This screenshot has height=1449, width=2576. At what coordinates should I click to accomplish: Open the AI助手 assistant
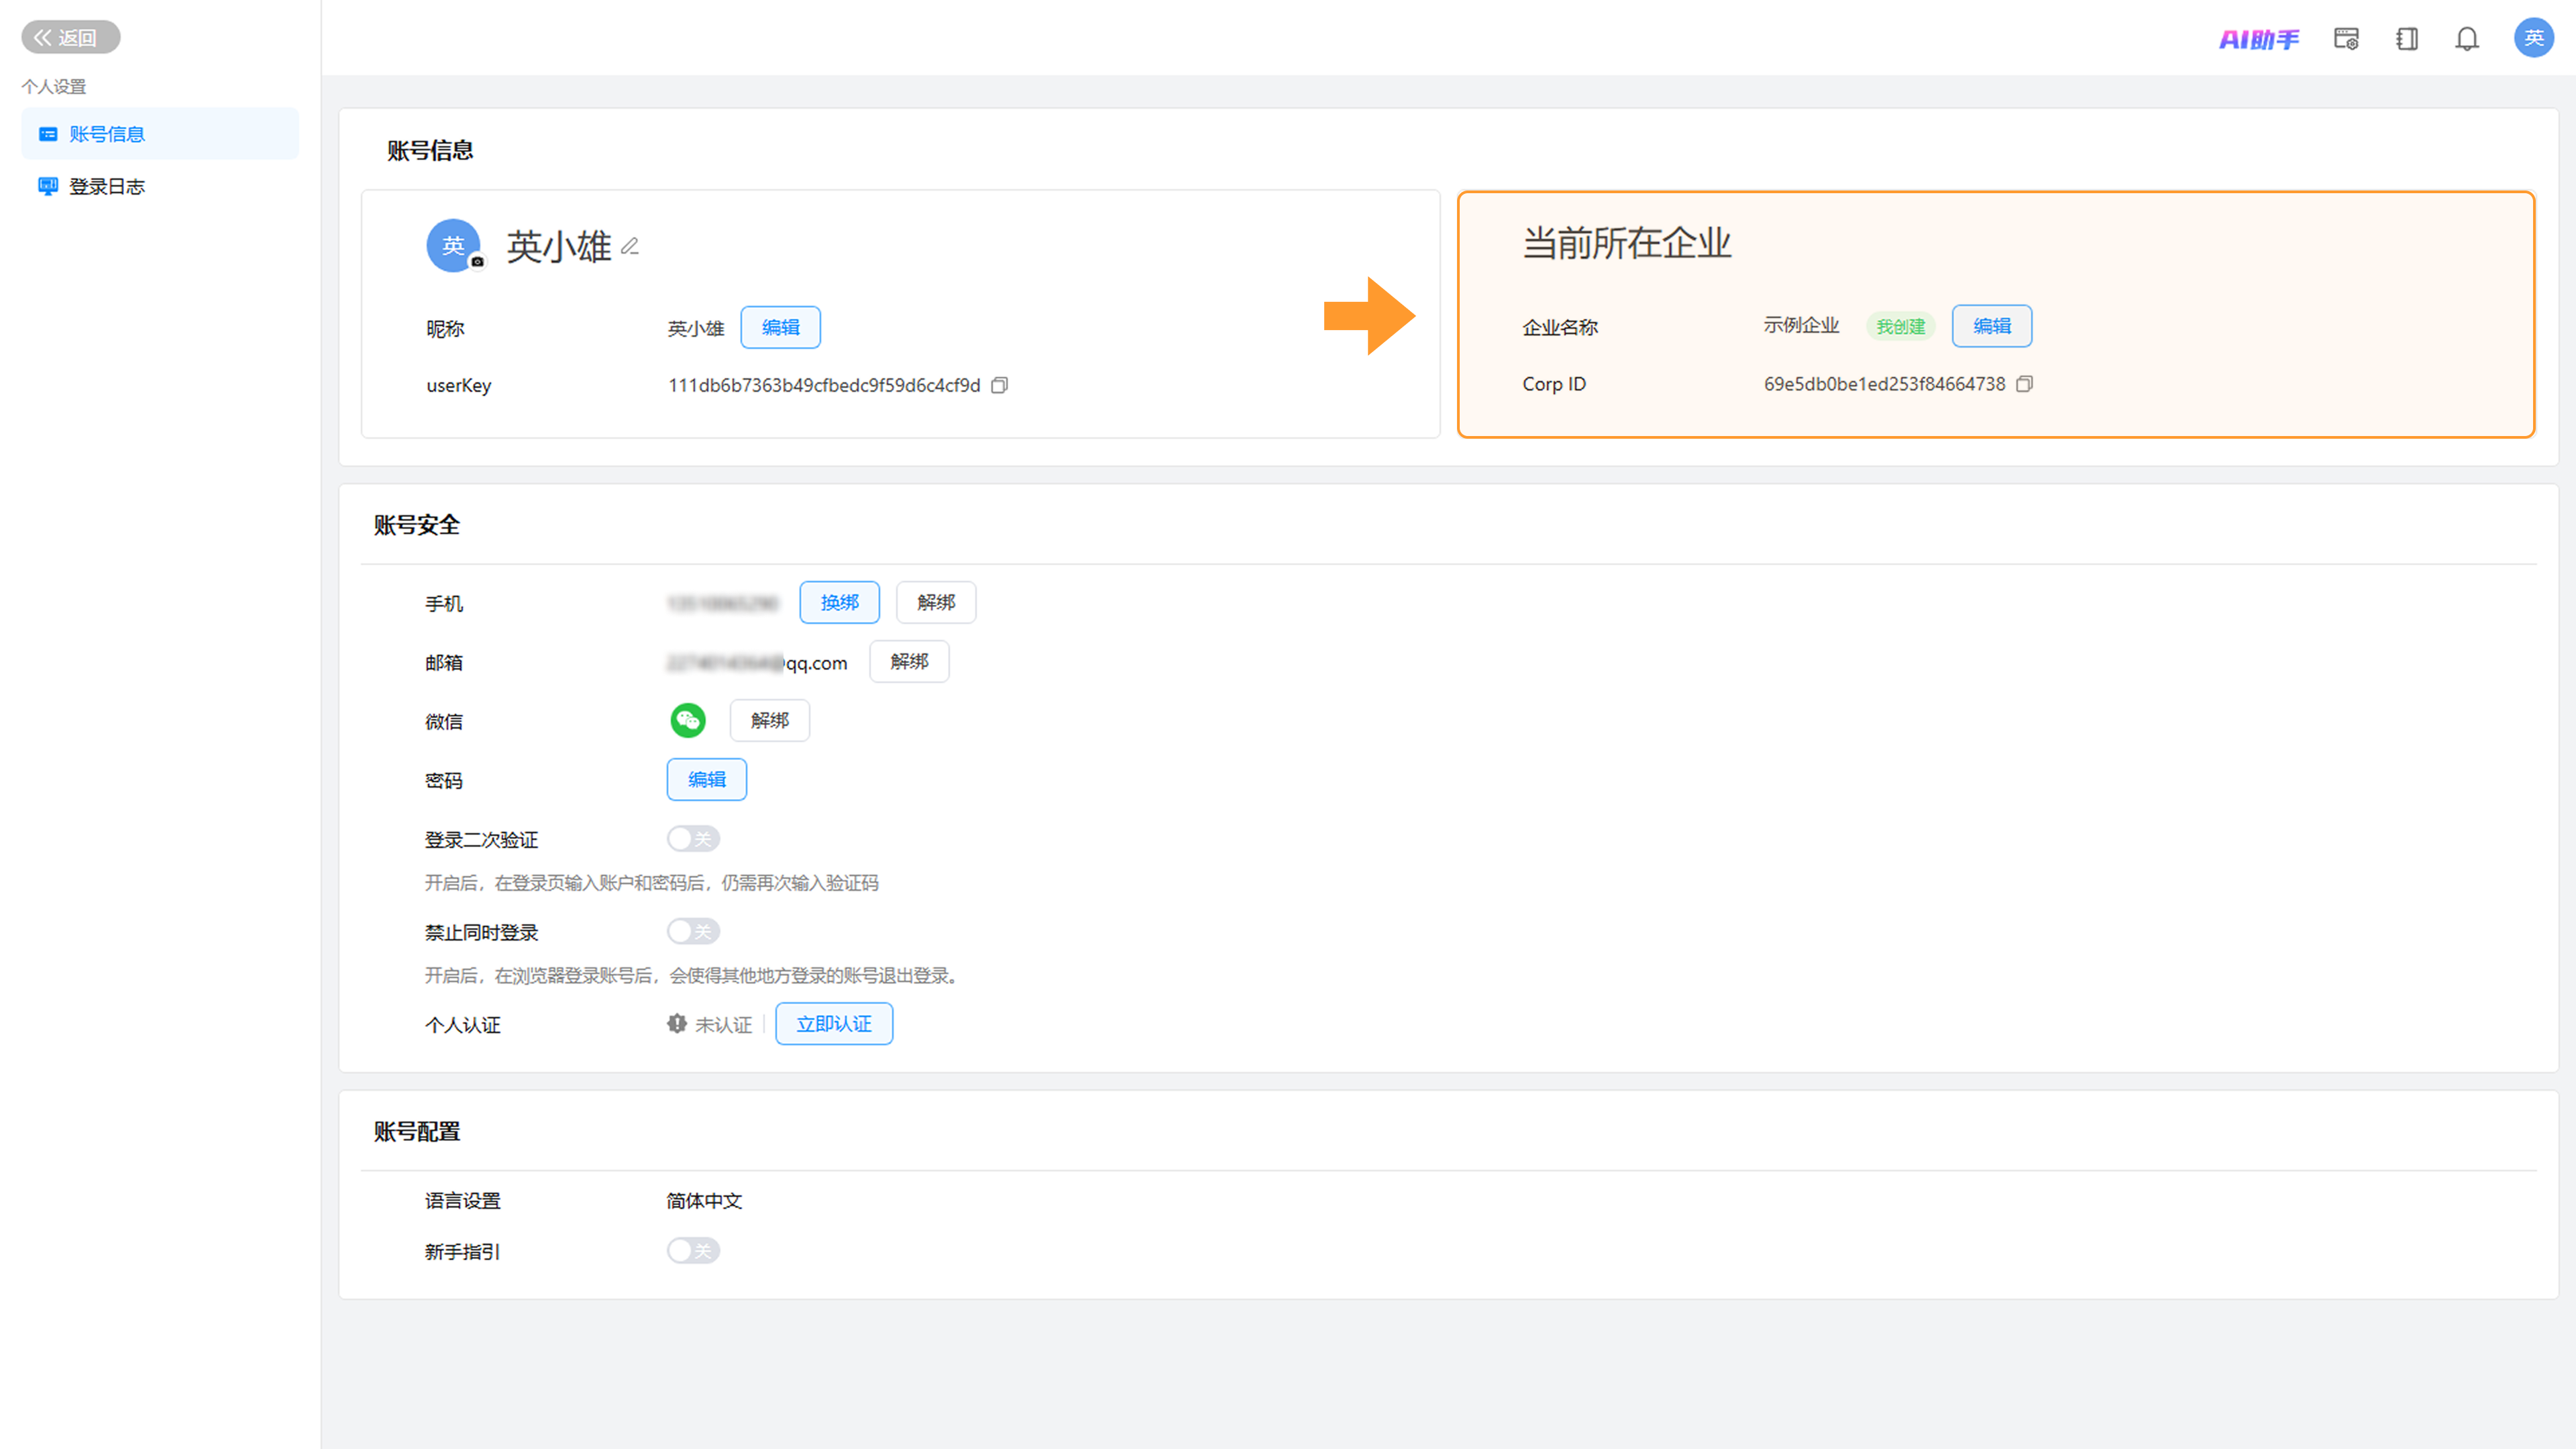[x=2259, y=39]
